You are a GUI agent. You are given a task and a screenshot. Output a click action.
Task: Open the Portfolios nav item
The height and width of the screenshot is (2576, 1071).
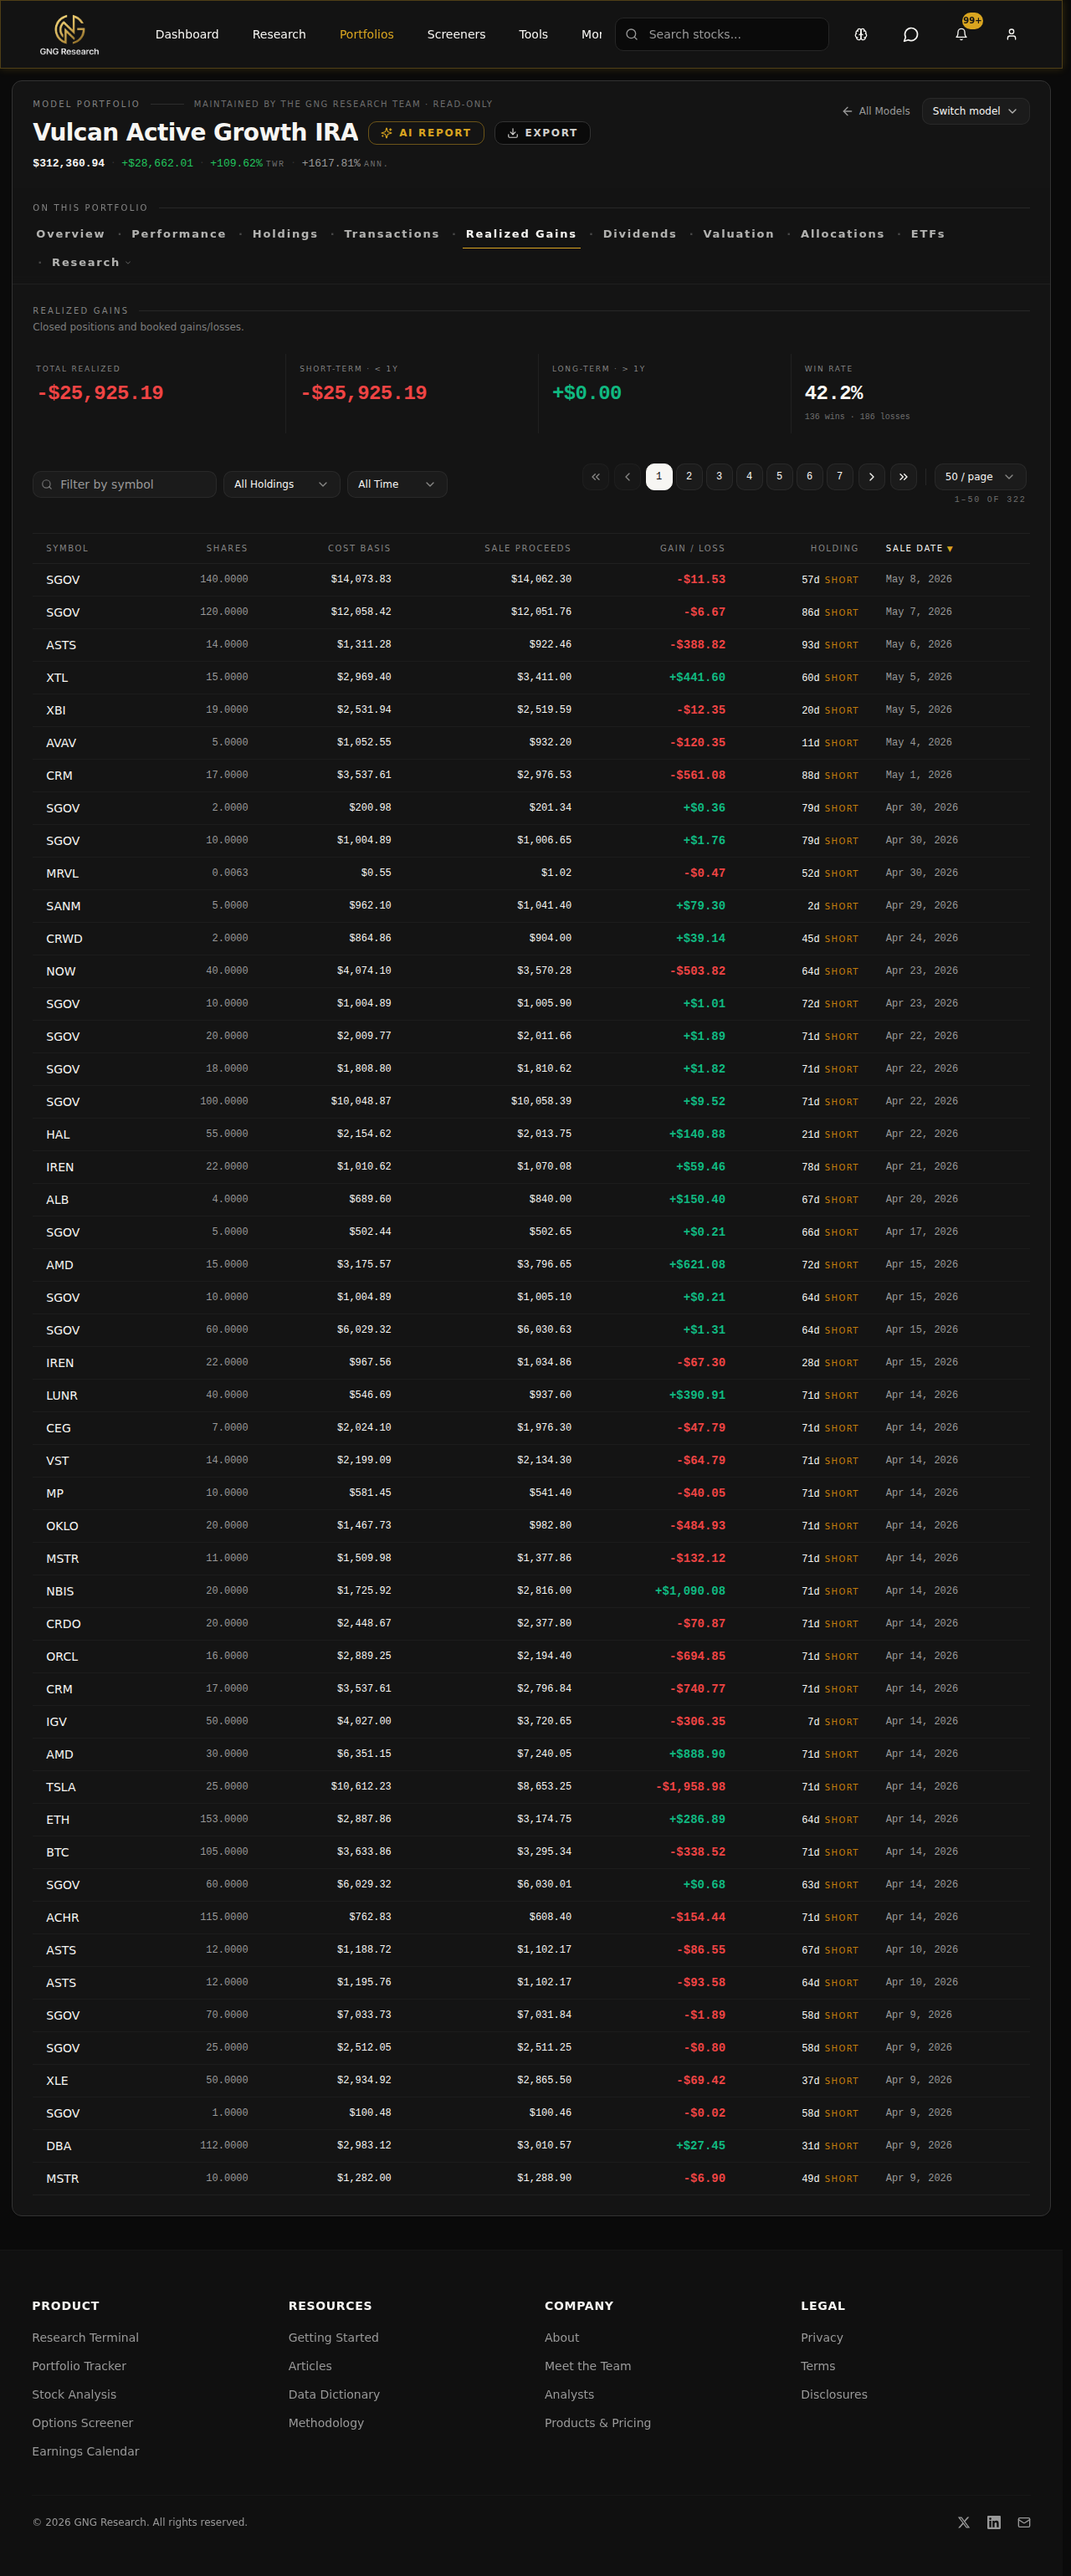(x=366, y=34)
